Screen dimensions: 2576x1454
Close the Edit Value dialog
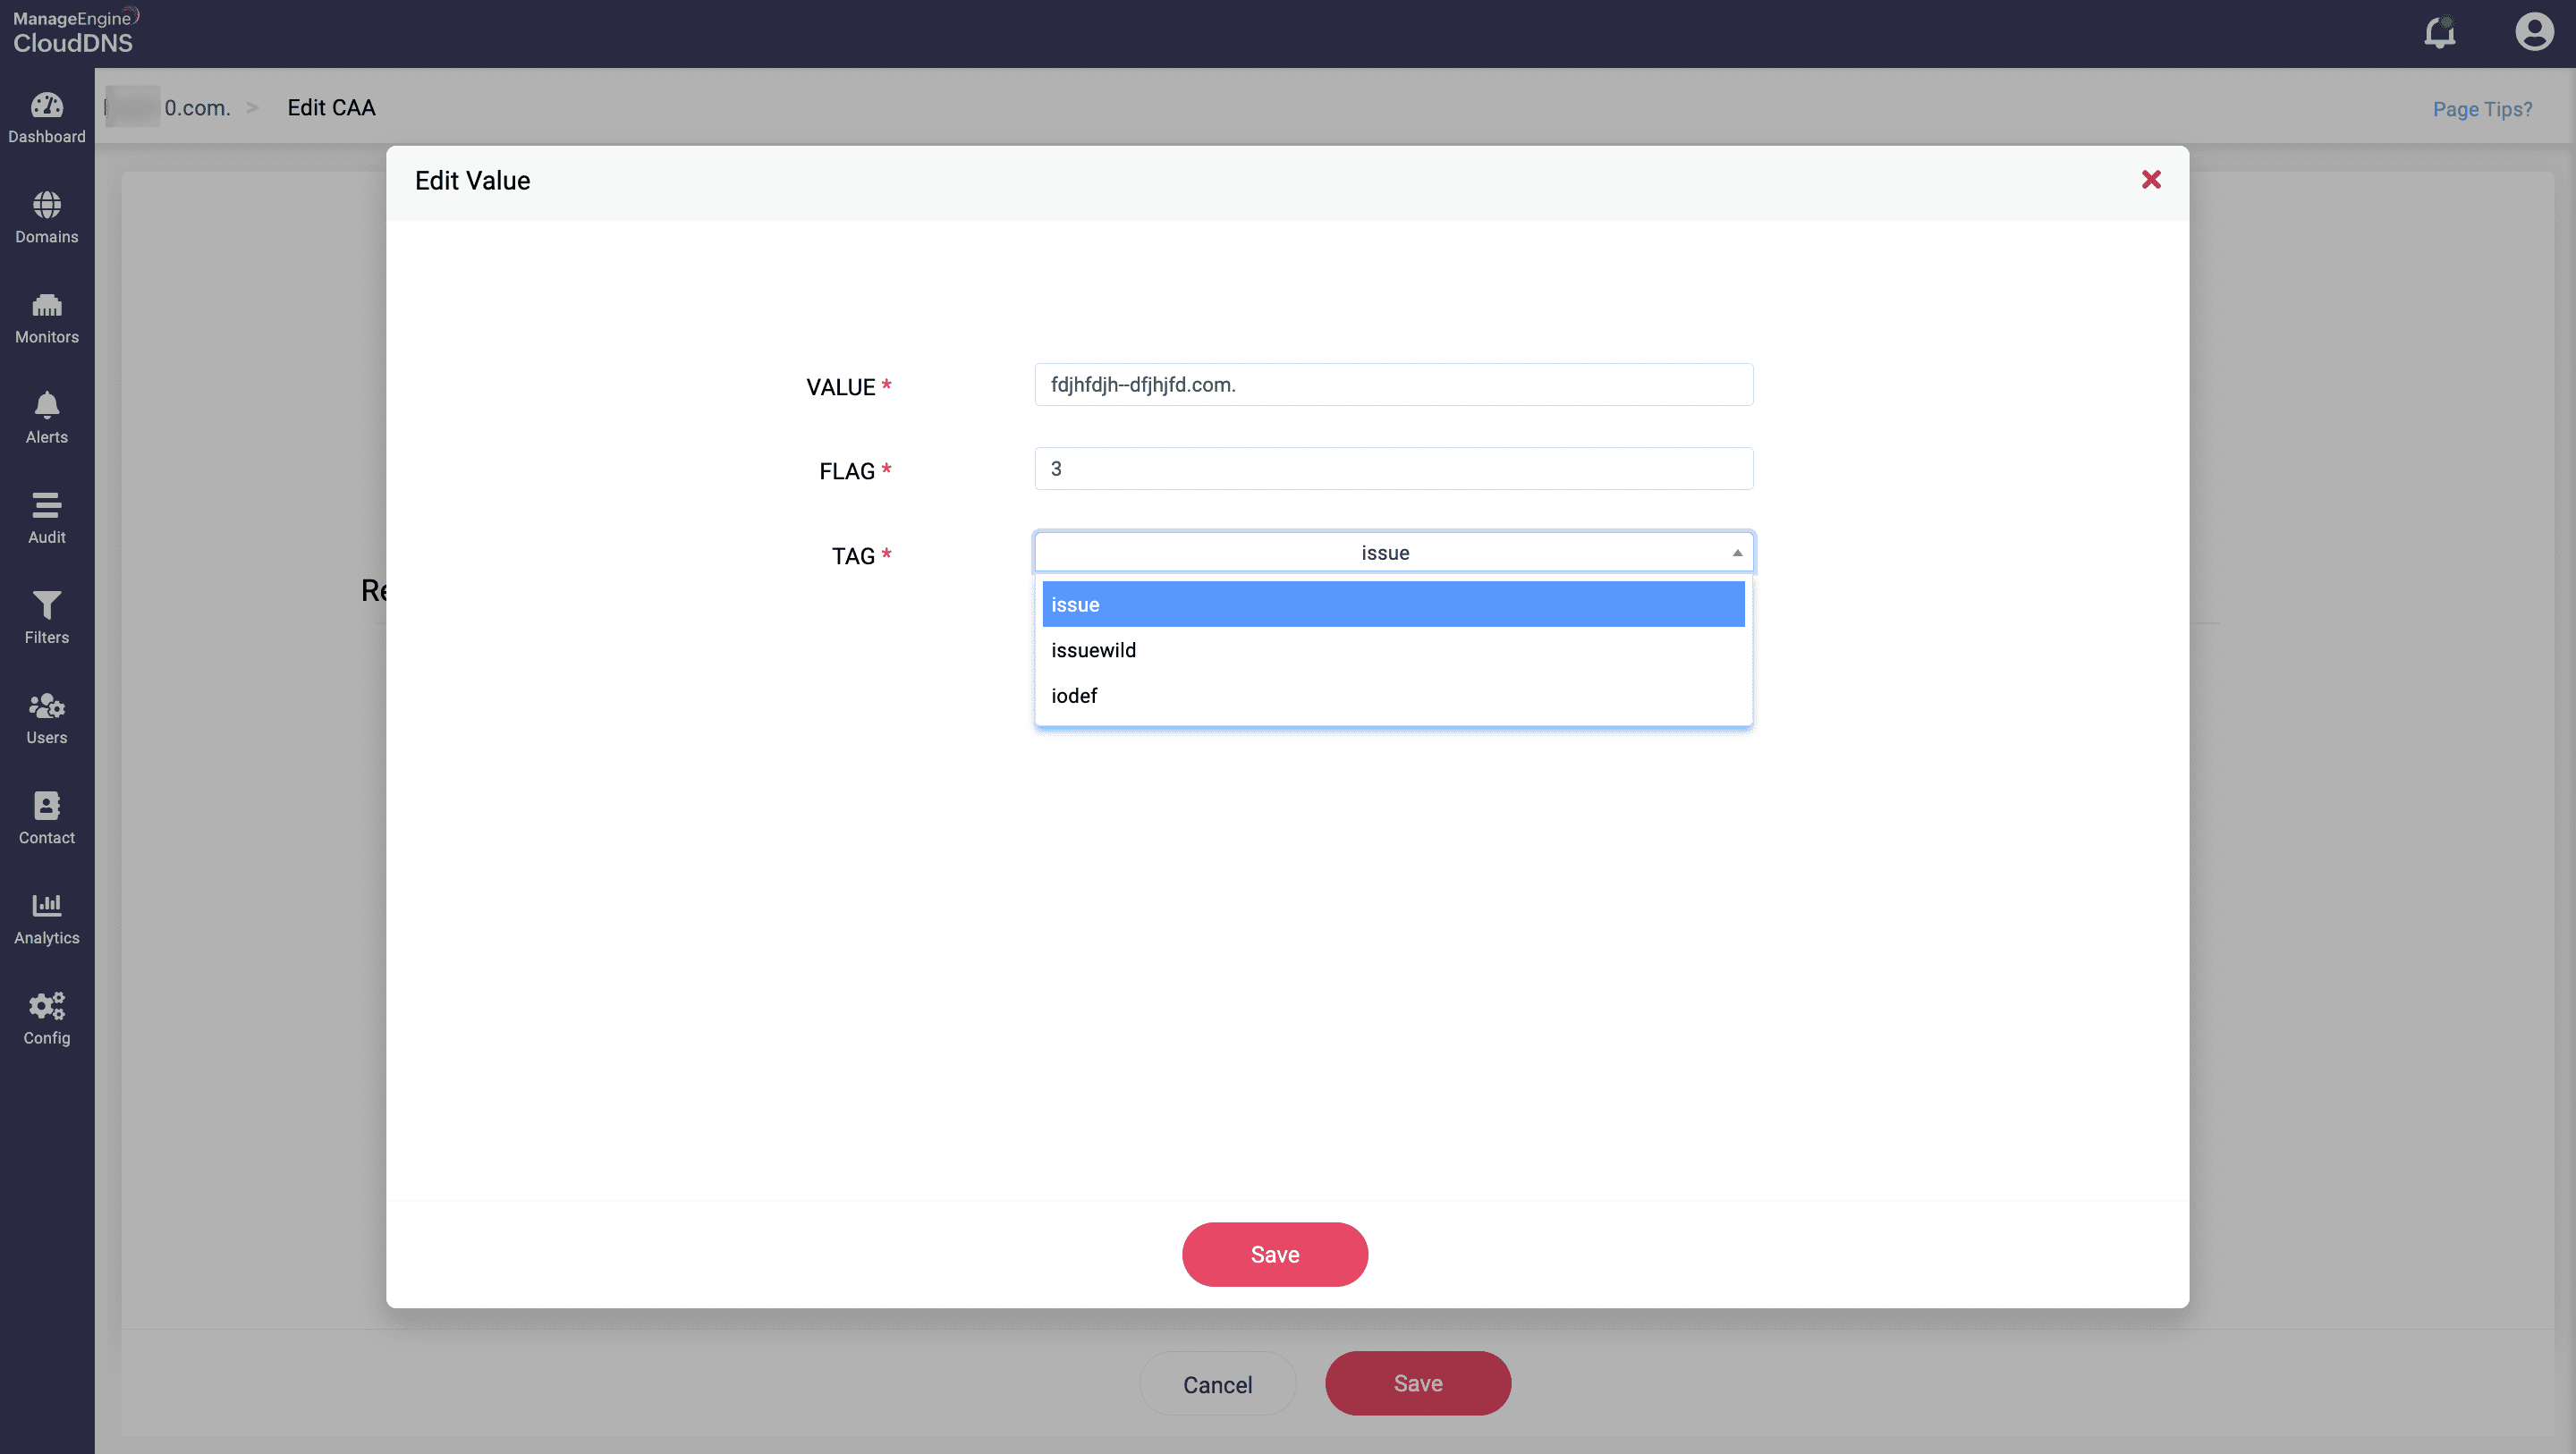click(2150, 180)
